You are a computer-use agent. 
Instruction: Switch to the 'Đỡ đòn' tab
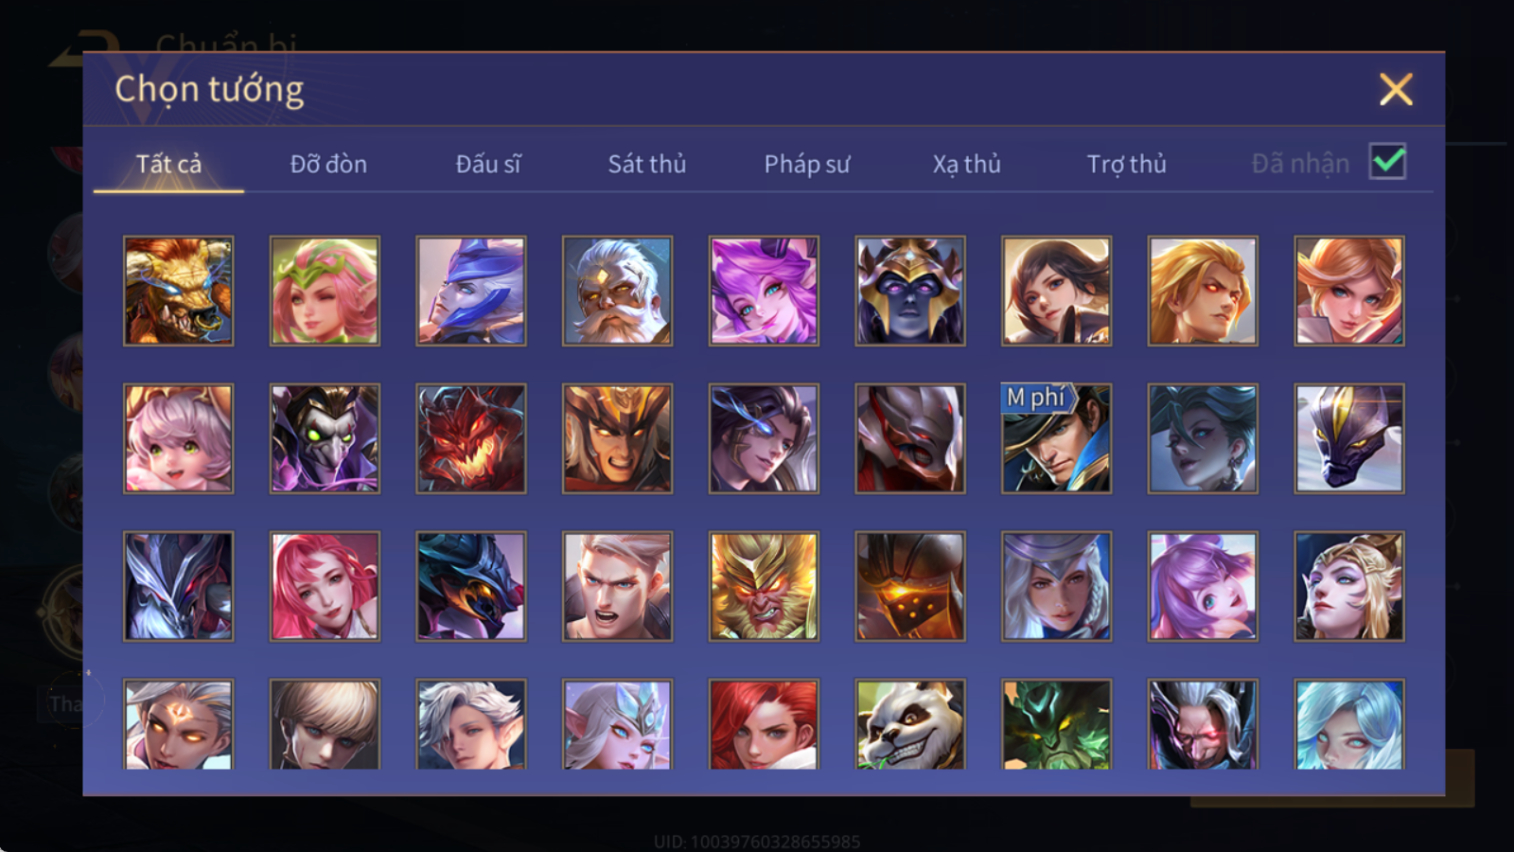(328, 164)
